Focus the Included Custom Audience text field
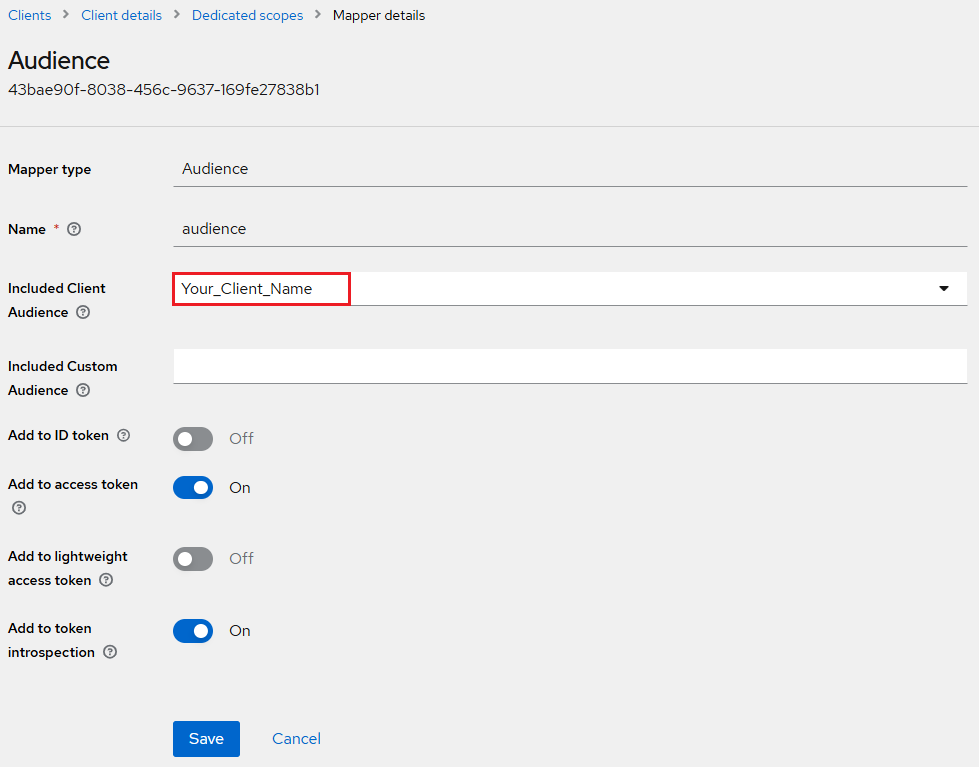The height and width of the screenshot is (767, 979). tap(569, 366)
